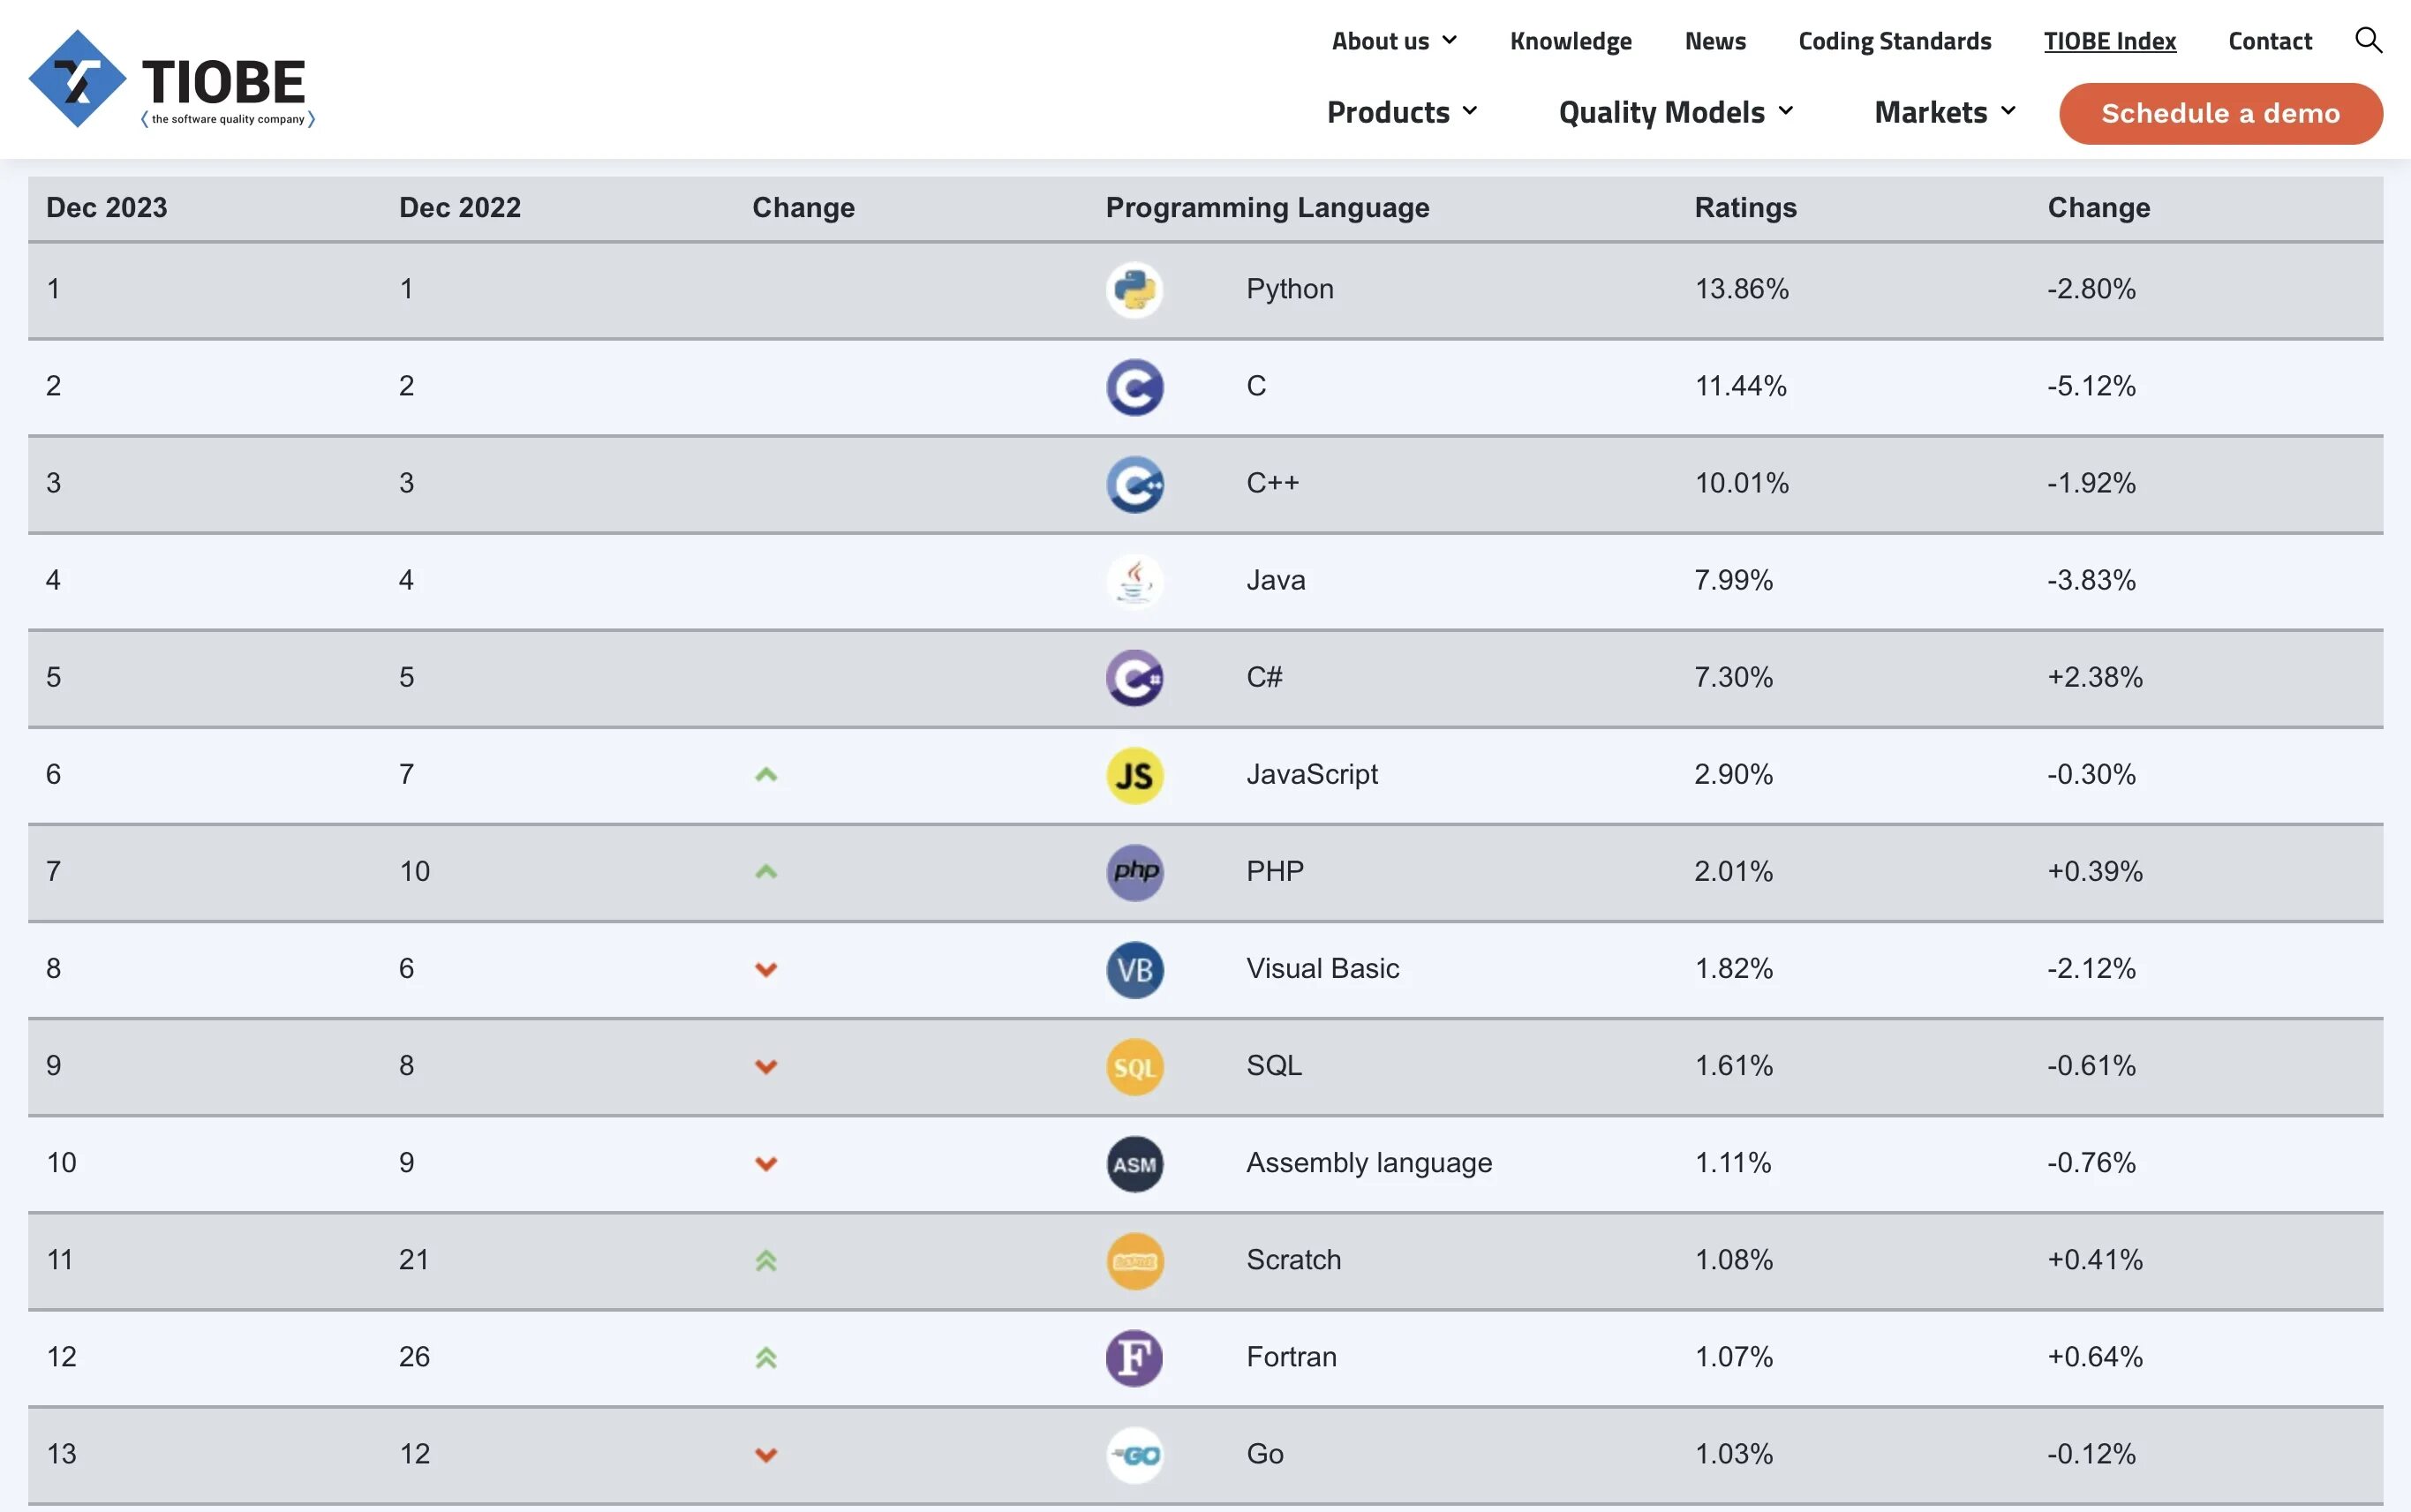Viewport: 2411px width, 1512px height.
Task: Click the Assembly ASM icon
Action: 1134,1163
